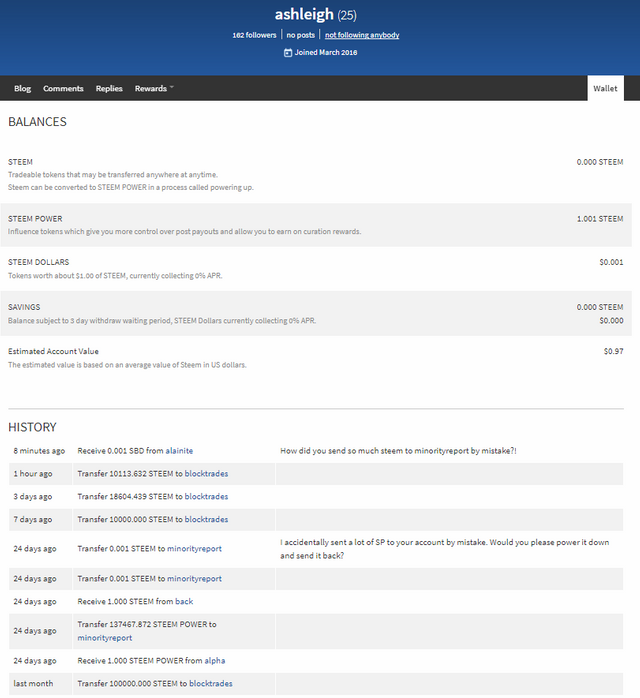640x698 pixels.
Task: Click the 8 minutes ago timestamp
Action: click(39, 450)
